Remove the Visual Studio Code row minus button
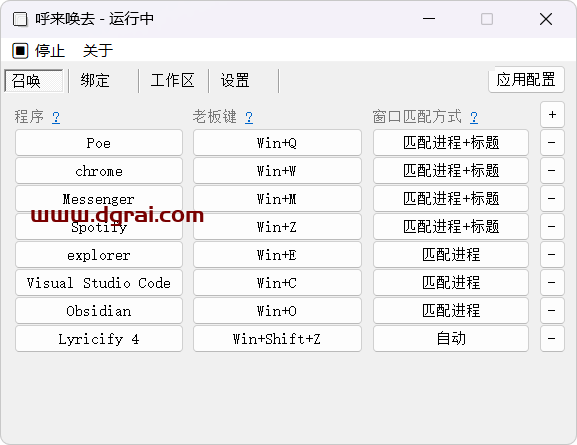 (x=552, y=283)
